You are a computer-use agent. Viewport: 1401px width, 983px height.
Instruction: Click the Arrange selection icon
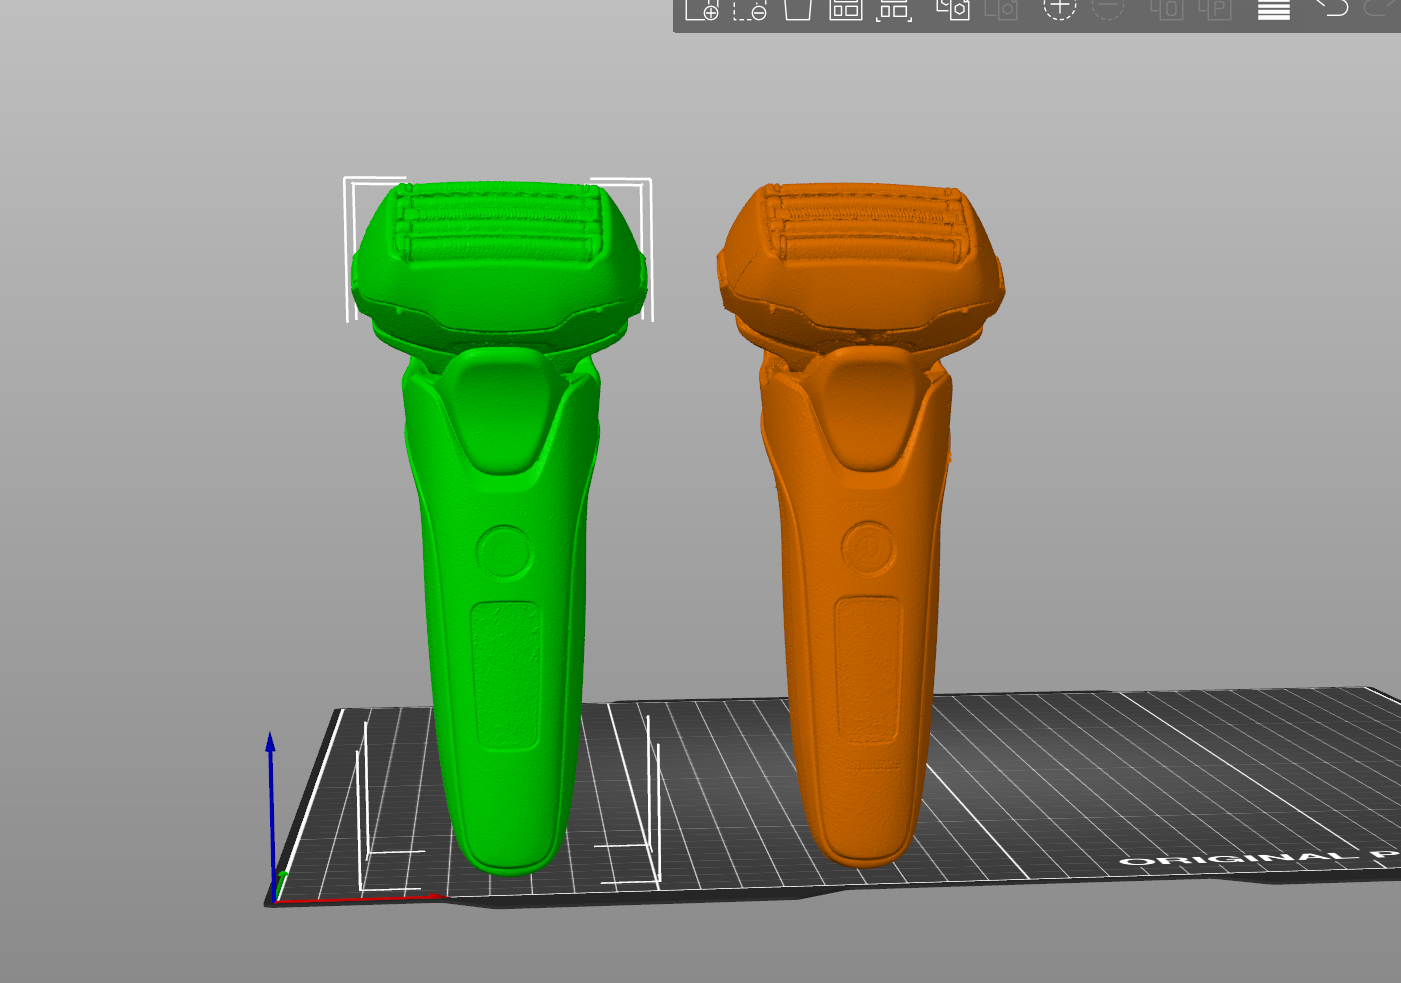point(894,10)
